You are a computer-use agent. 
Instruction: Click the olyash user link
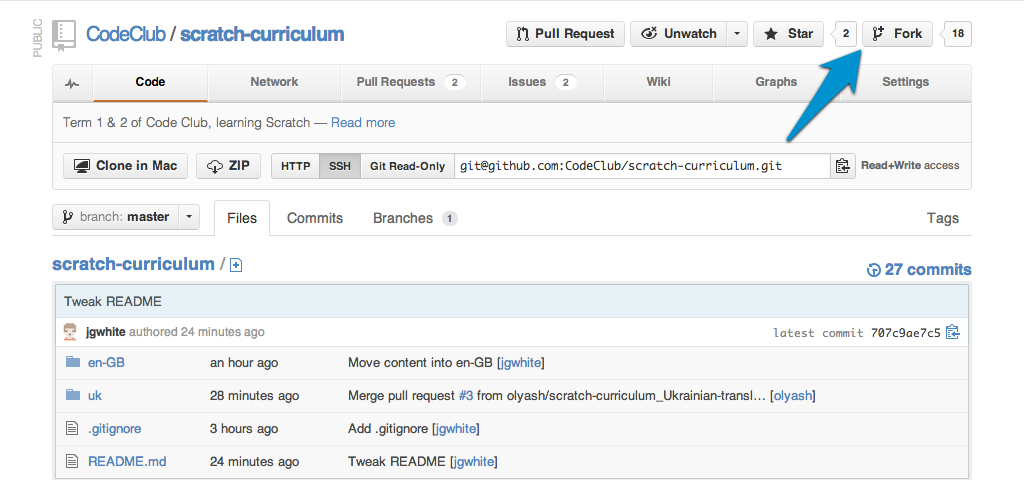pos(793,396)
